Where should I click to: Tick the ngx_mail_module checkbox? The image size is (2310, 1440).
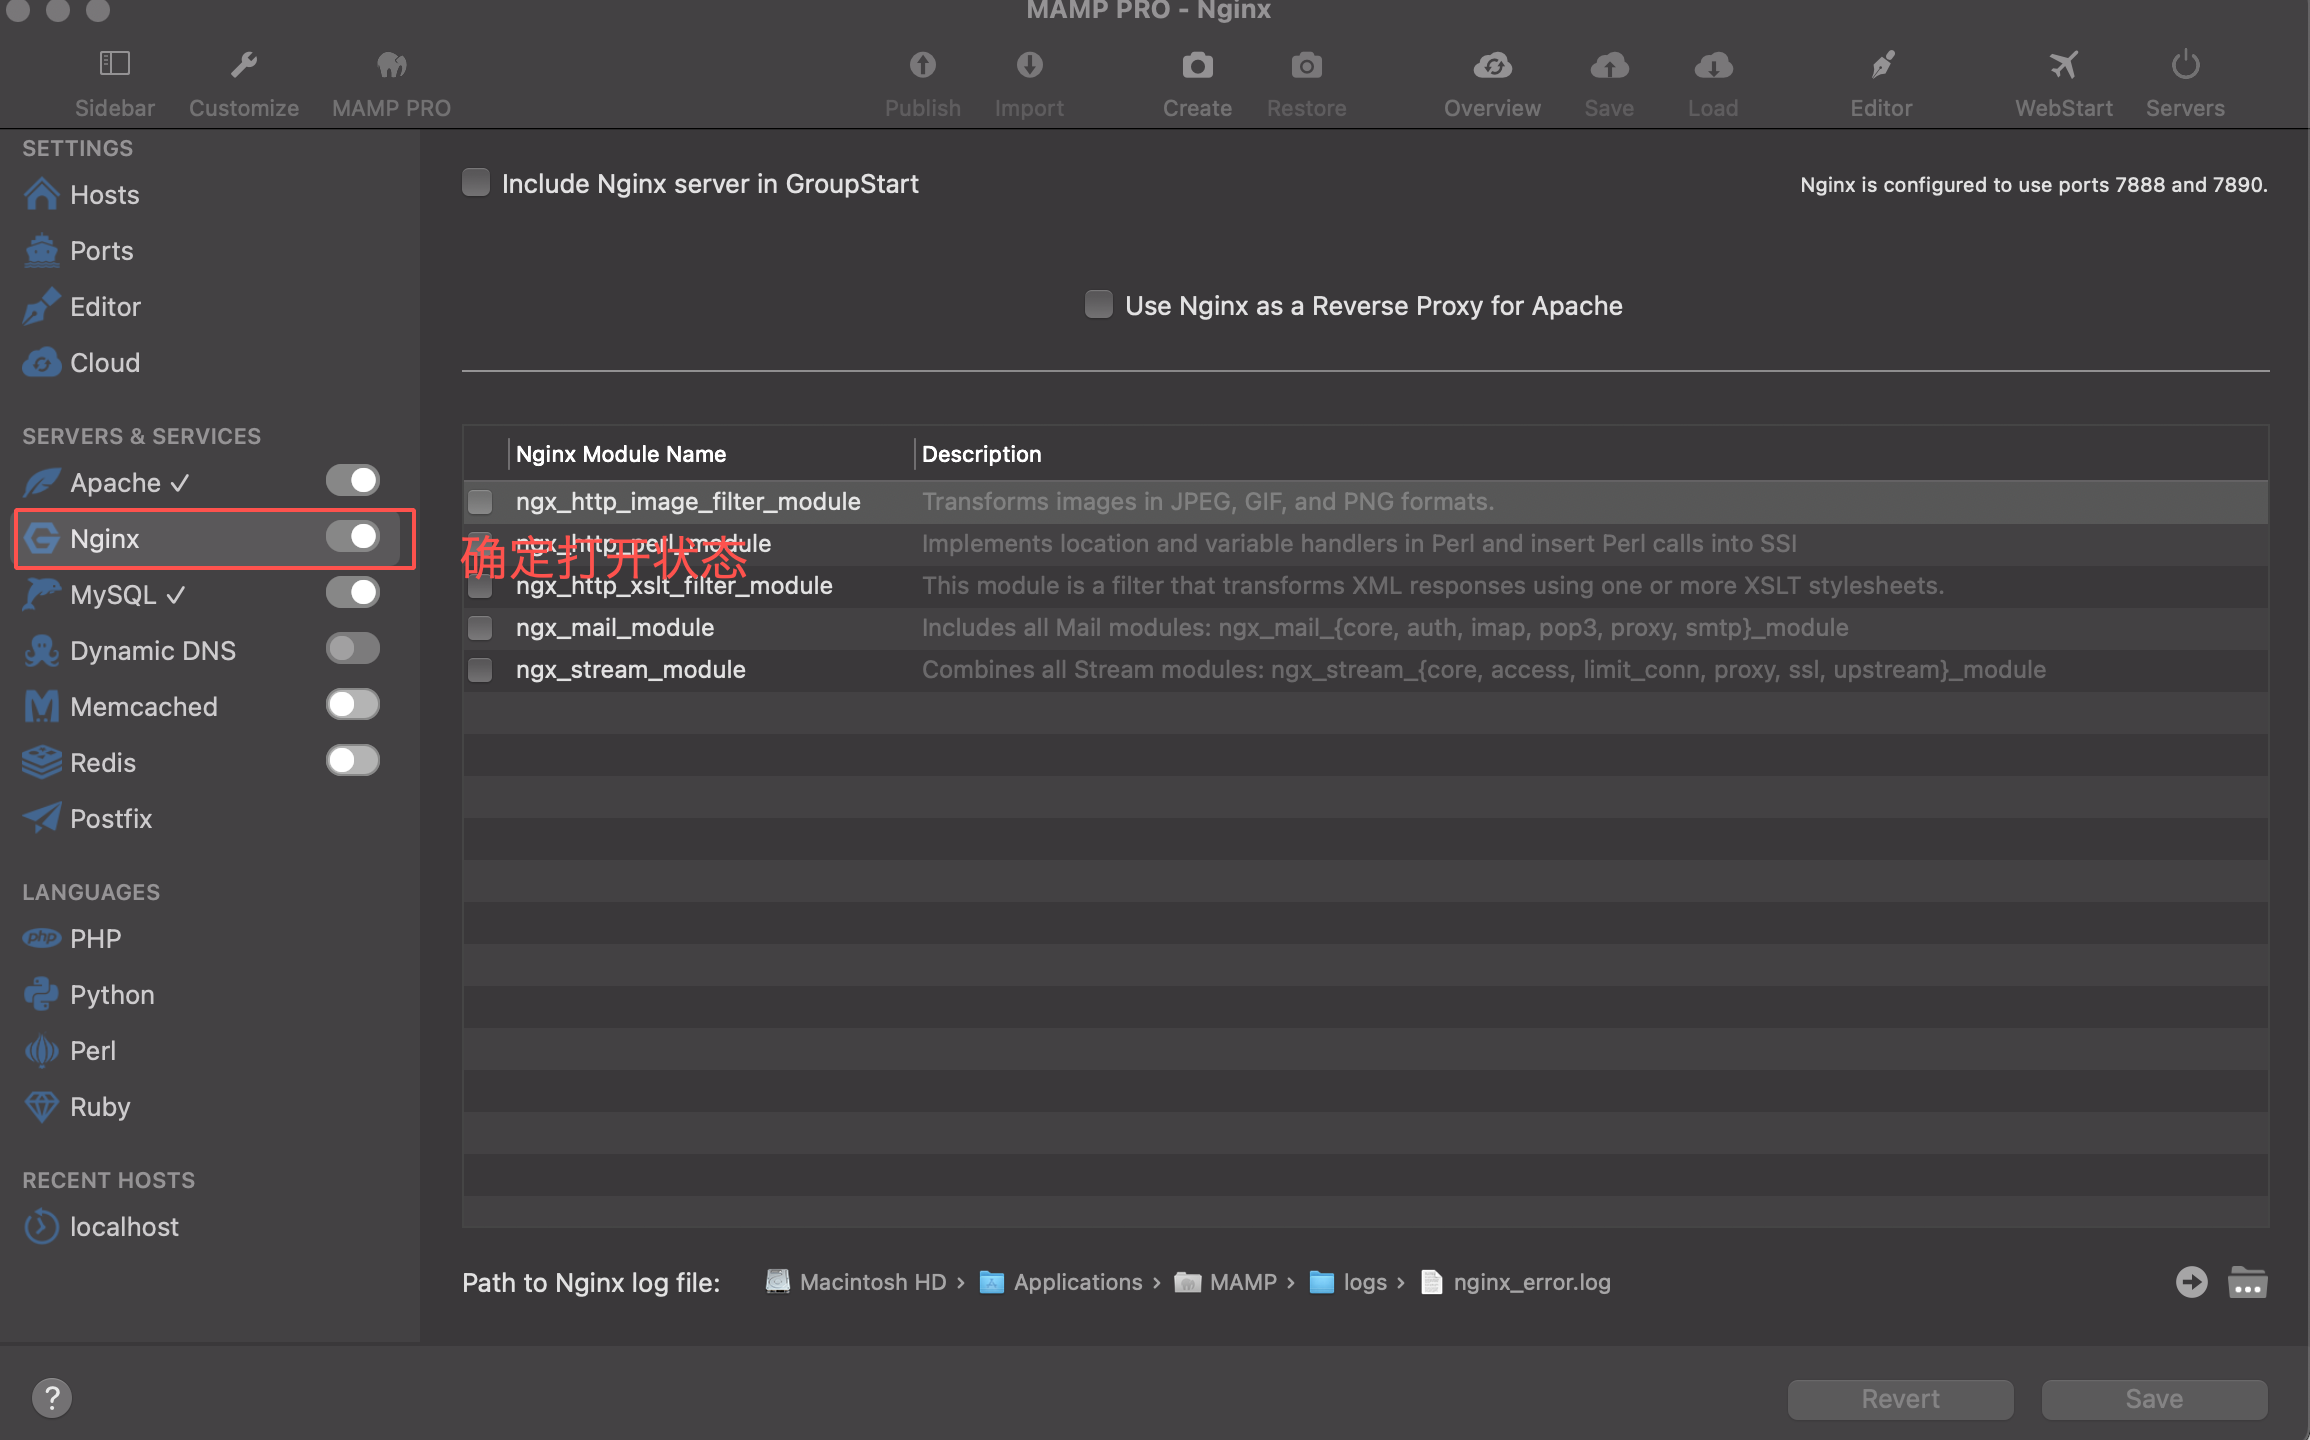(481, 628)
